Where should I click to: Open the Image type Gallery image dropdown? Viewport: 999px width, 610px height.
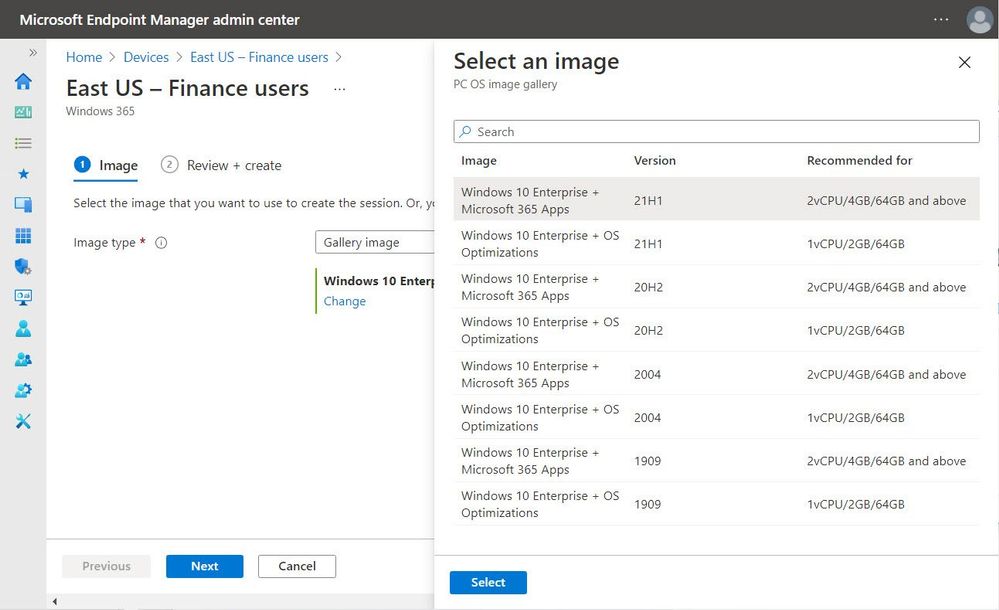tap(375, 242)
